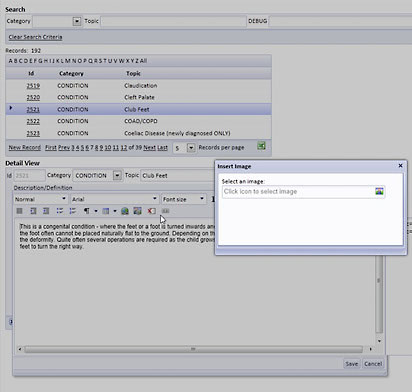Select the Cleft Palate topic cell
Image resolution: width=412 pixels, height=392 pixels.
tap(139, 97)
